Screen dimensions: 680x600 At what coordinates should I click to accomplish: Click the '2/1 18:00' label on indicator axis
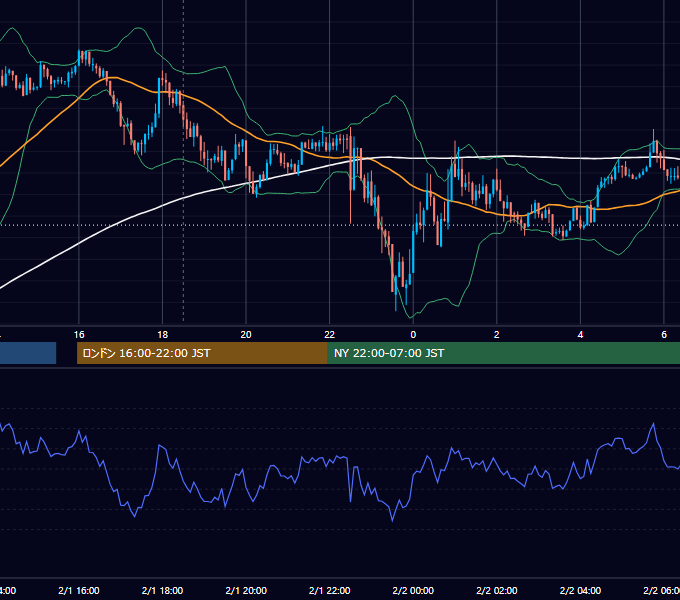tap(162, 590)
